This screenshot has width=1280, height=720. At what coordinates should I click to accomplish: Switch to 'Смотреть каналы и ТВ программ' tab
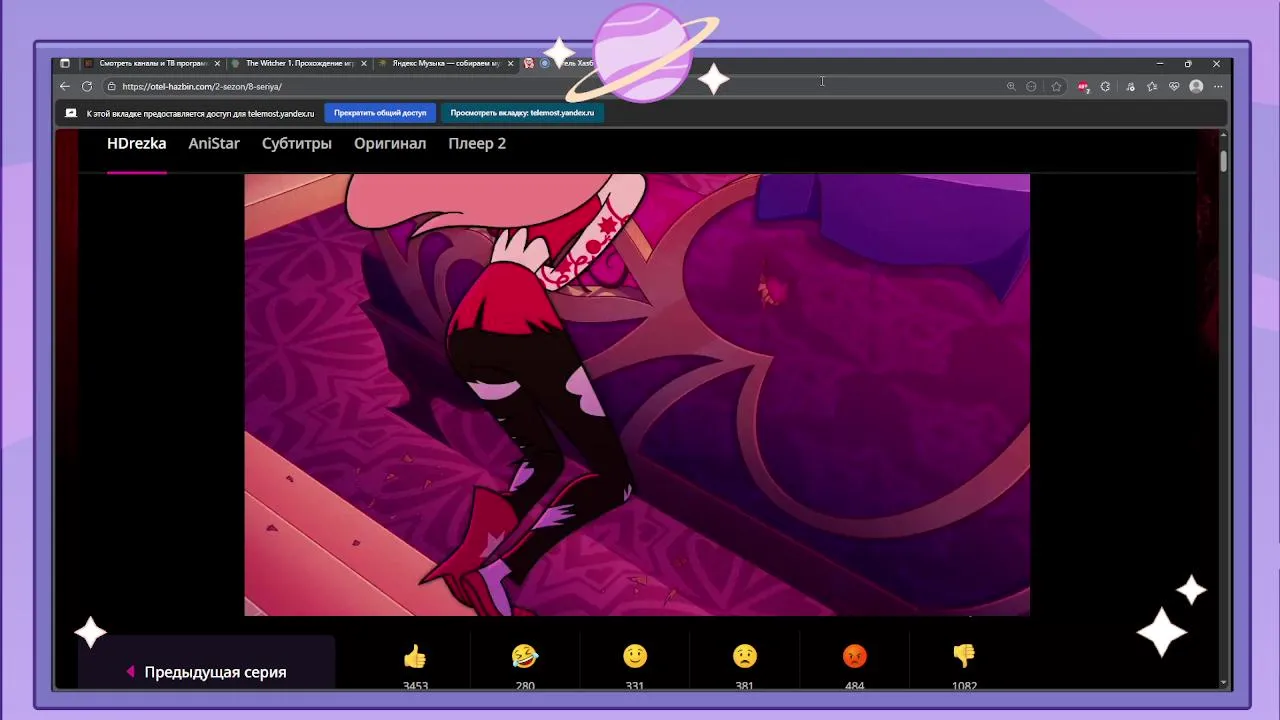152,63
